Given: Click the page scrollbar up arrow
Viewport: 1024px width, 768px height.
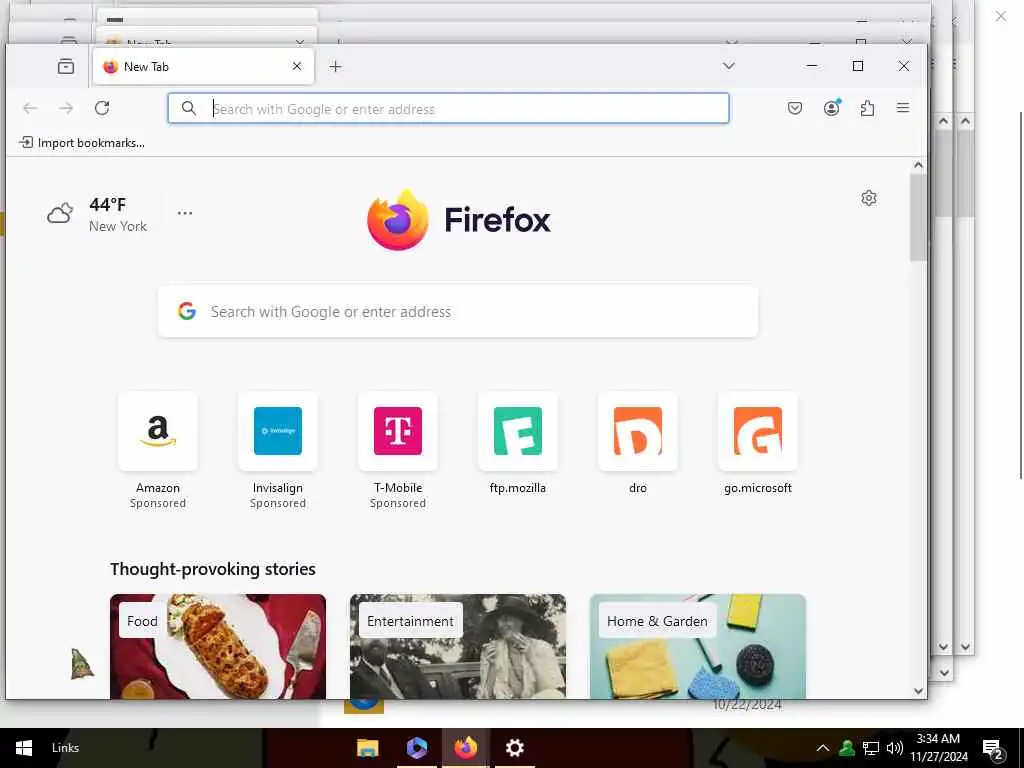Looking at the screenshot, I should point(918,165).
